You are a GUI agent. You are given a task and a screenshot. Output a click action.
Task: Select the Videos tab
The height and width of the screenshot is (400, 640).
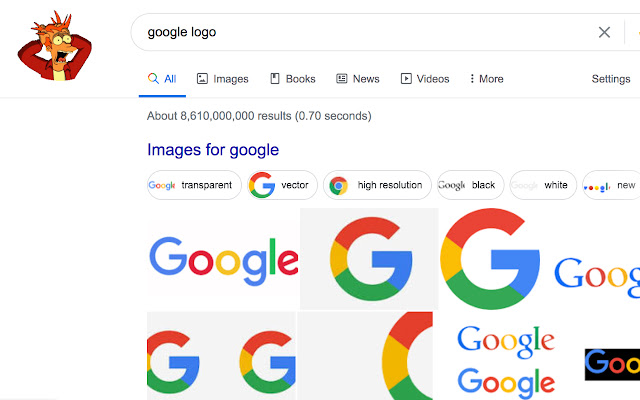pos(425,79)
